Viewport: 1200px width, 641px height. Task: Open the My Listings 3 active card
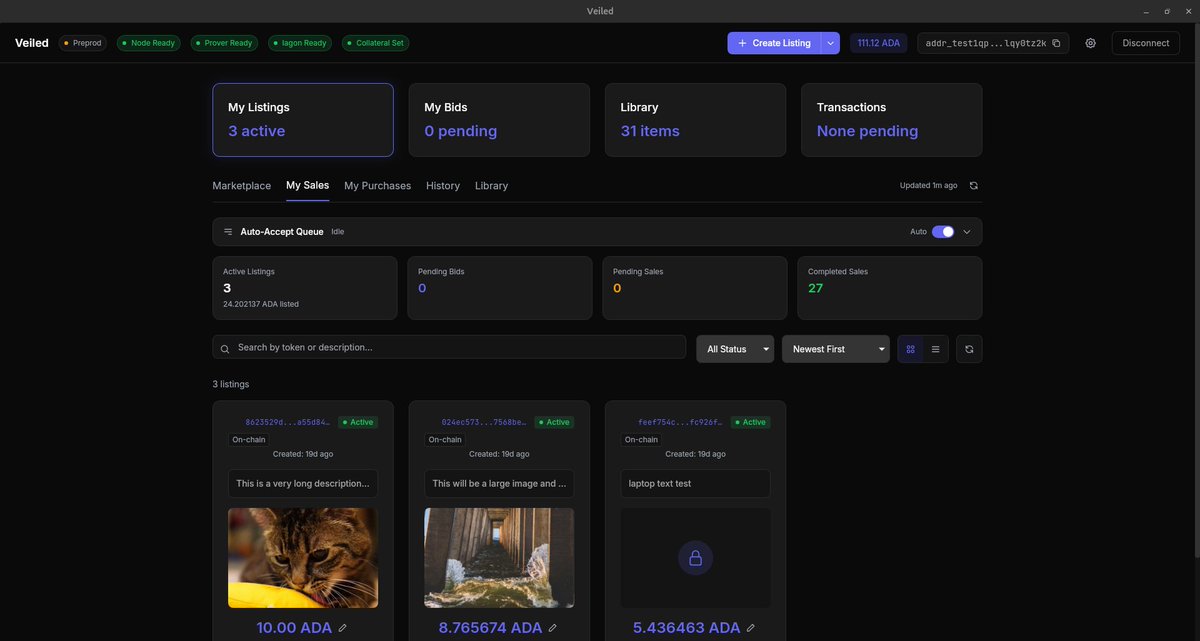point(303,120)
